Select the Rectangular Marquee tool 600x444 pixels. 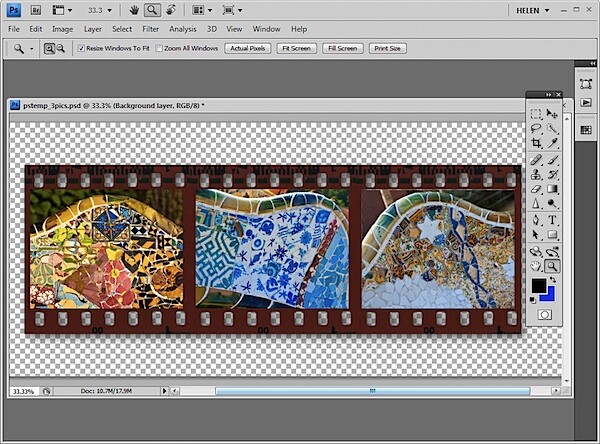(x=536, y=114)
